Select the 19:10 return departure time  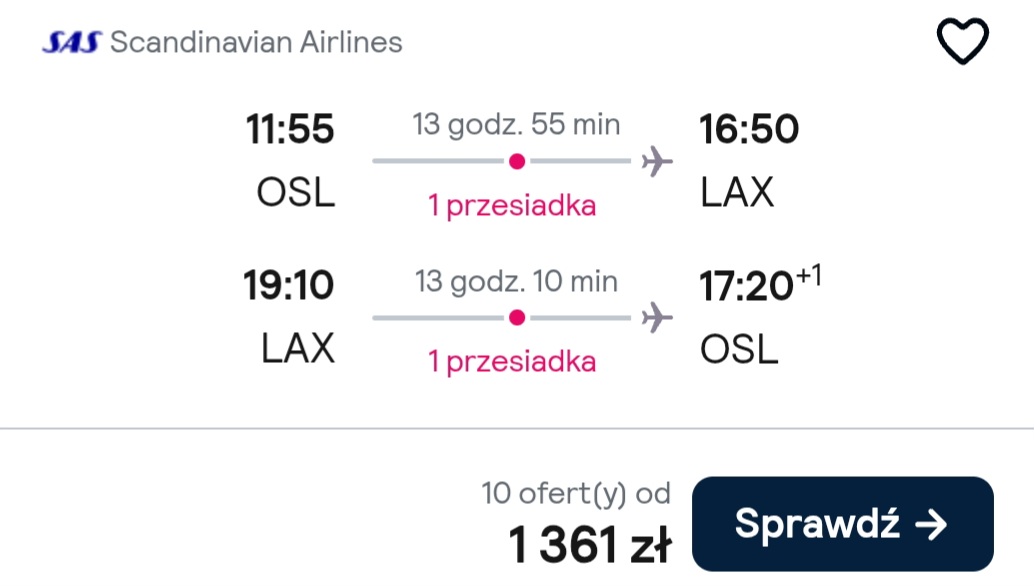click(x=289, y=285)
